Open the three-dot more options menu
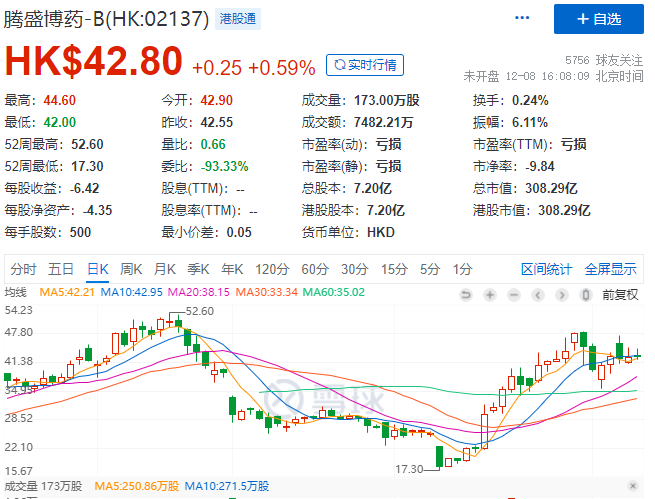Viewport: 655px width, 499px height. [522, 18]
